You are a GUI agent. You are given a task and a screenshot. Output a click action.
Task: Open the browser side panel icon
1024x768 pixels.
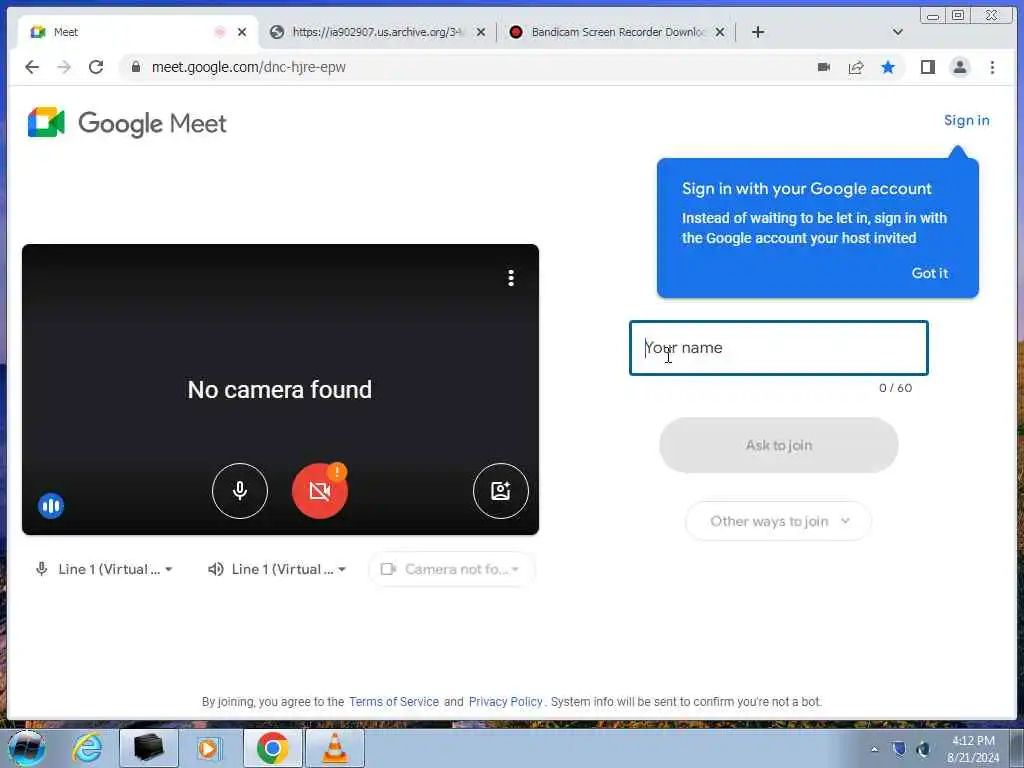click(927, 67)
